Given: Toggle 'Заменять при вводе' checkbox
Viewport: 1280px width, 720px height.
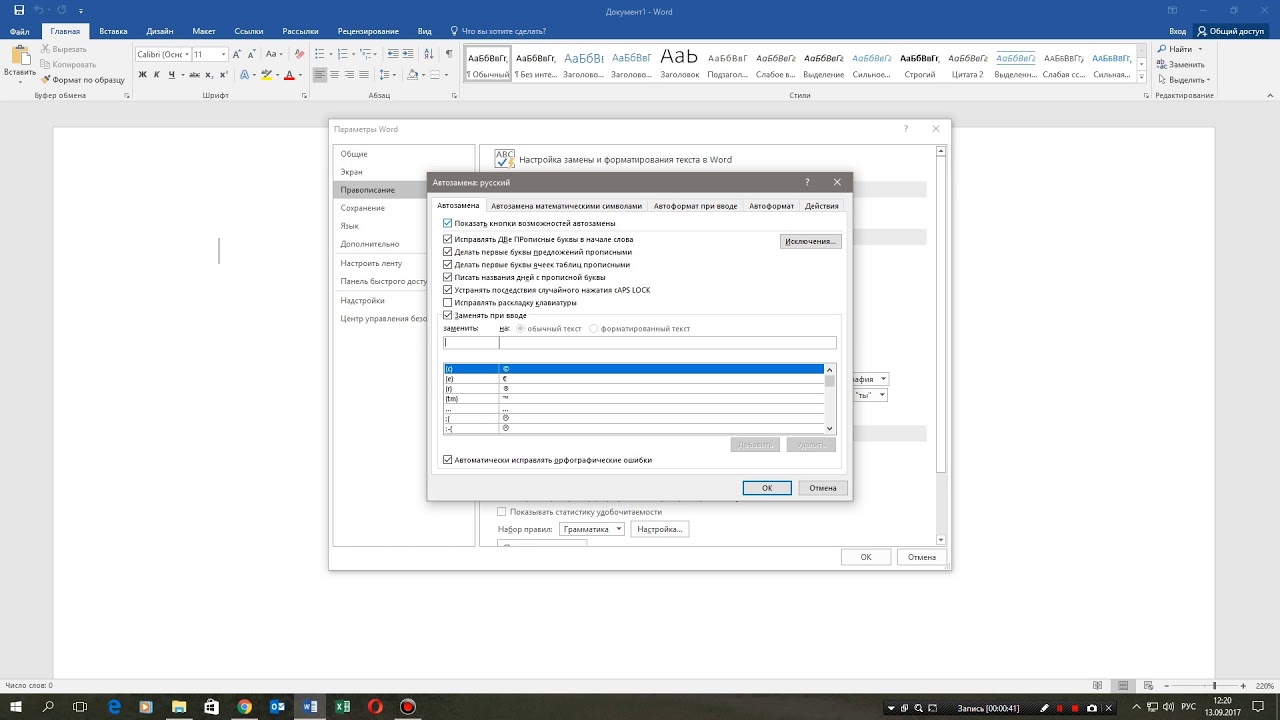Looking at the screenshot, I should tap(448, 315).
